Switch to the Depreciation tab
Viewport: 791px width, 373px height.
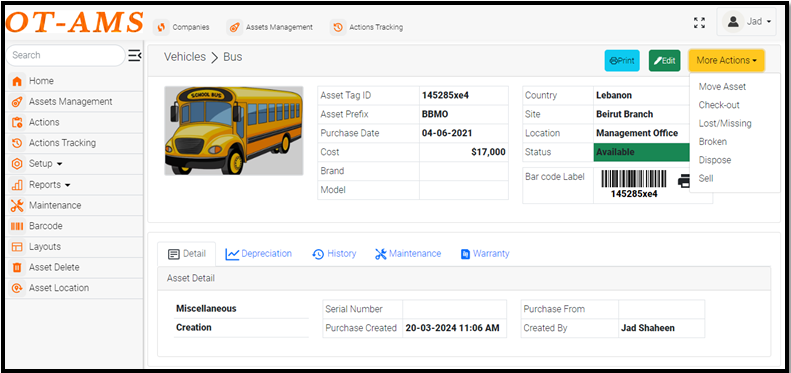[258, 254]
